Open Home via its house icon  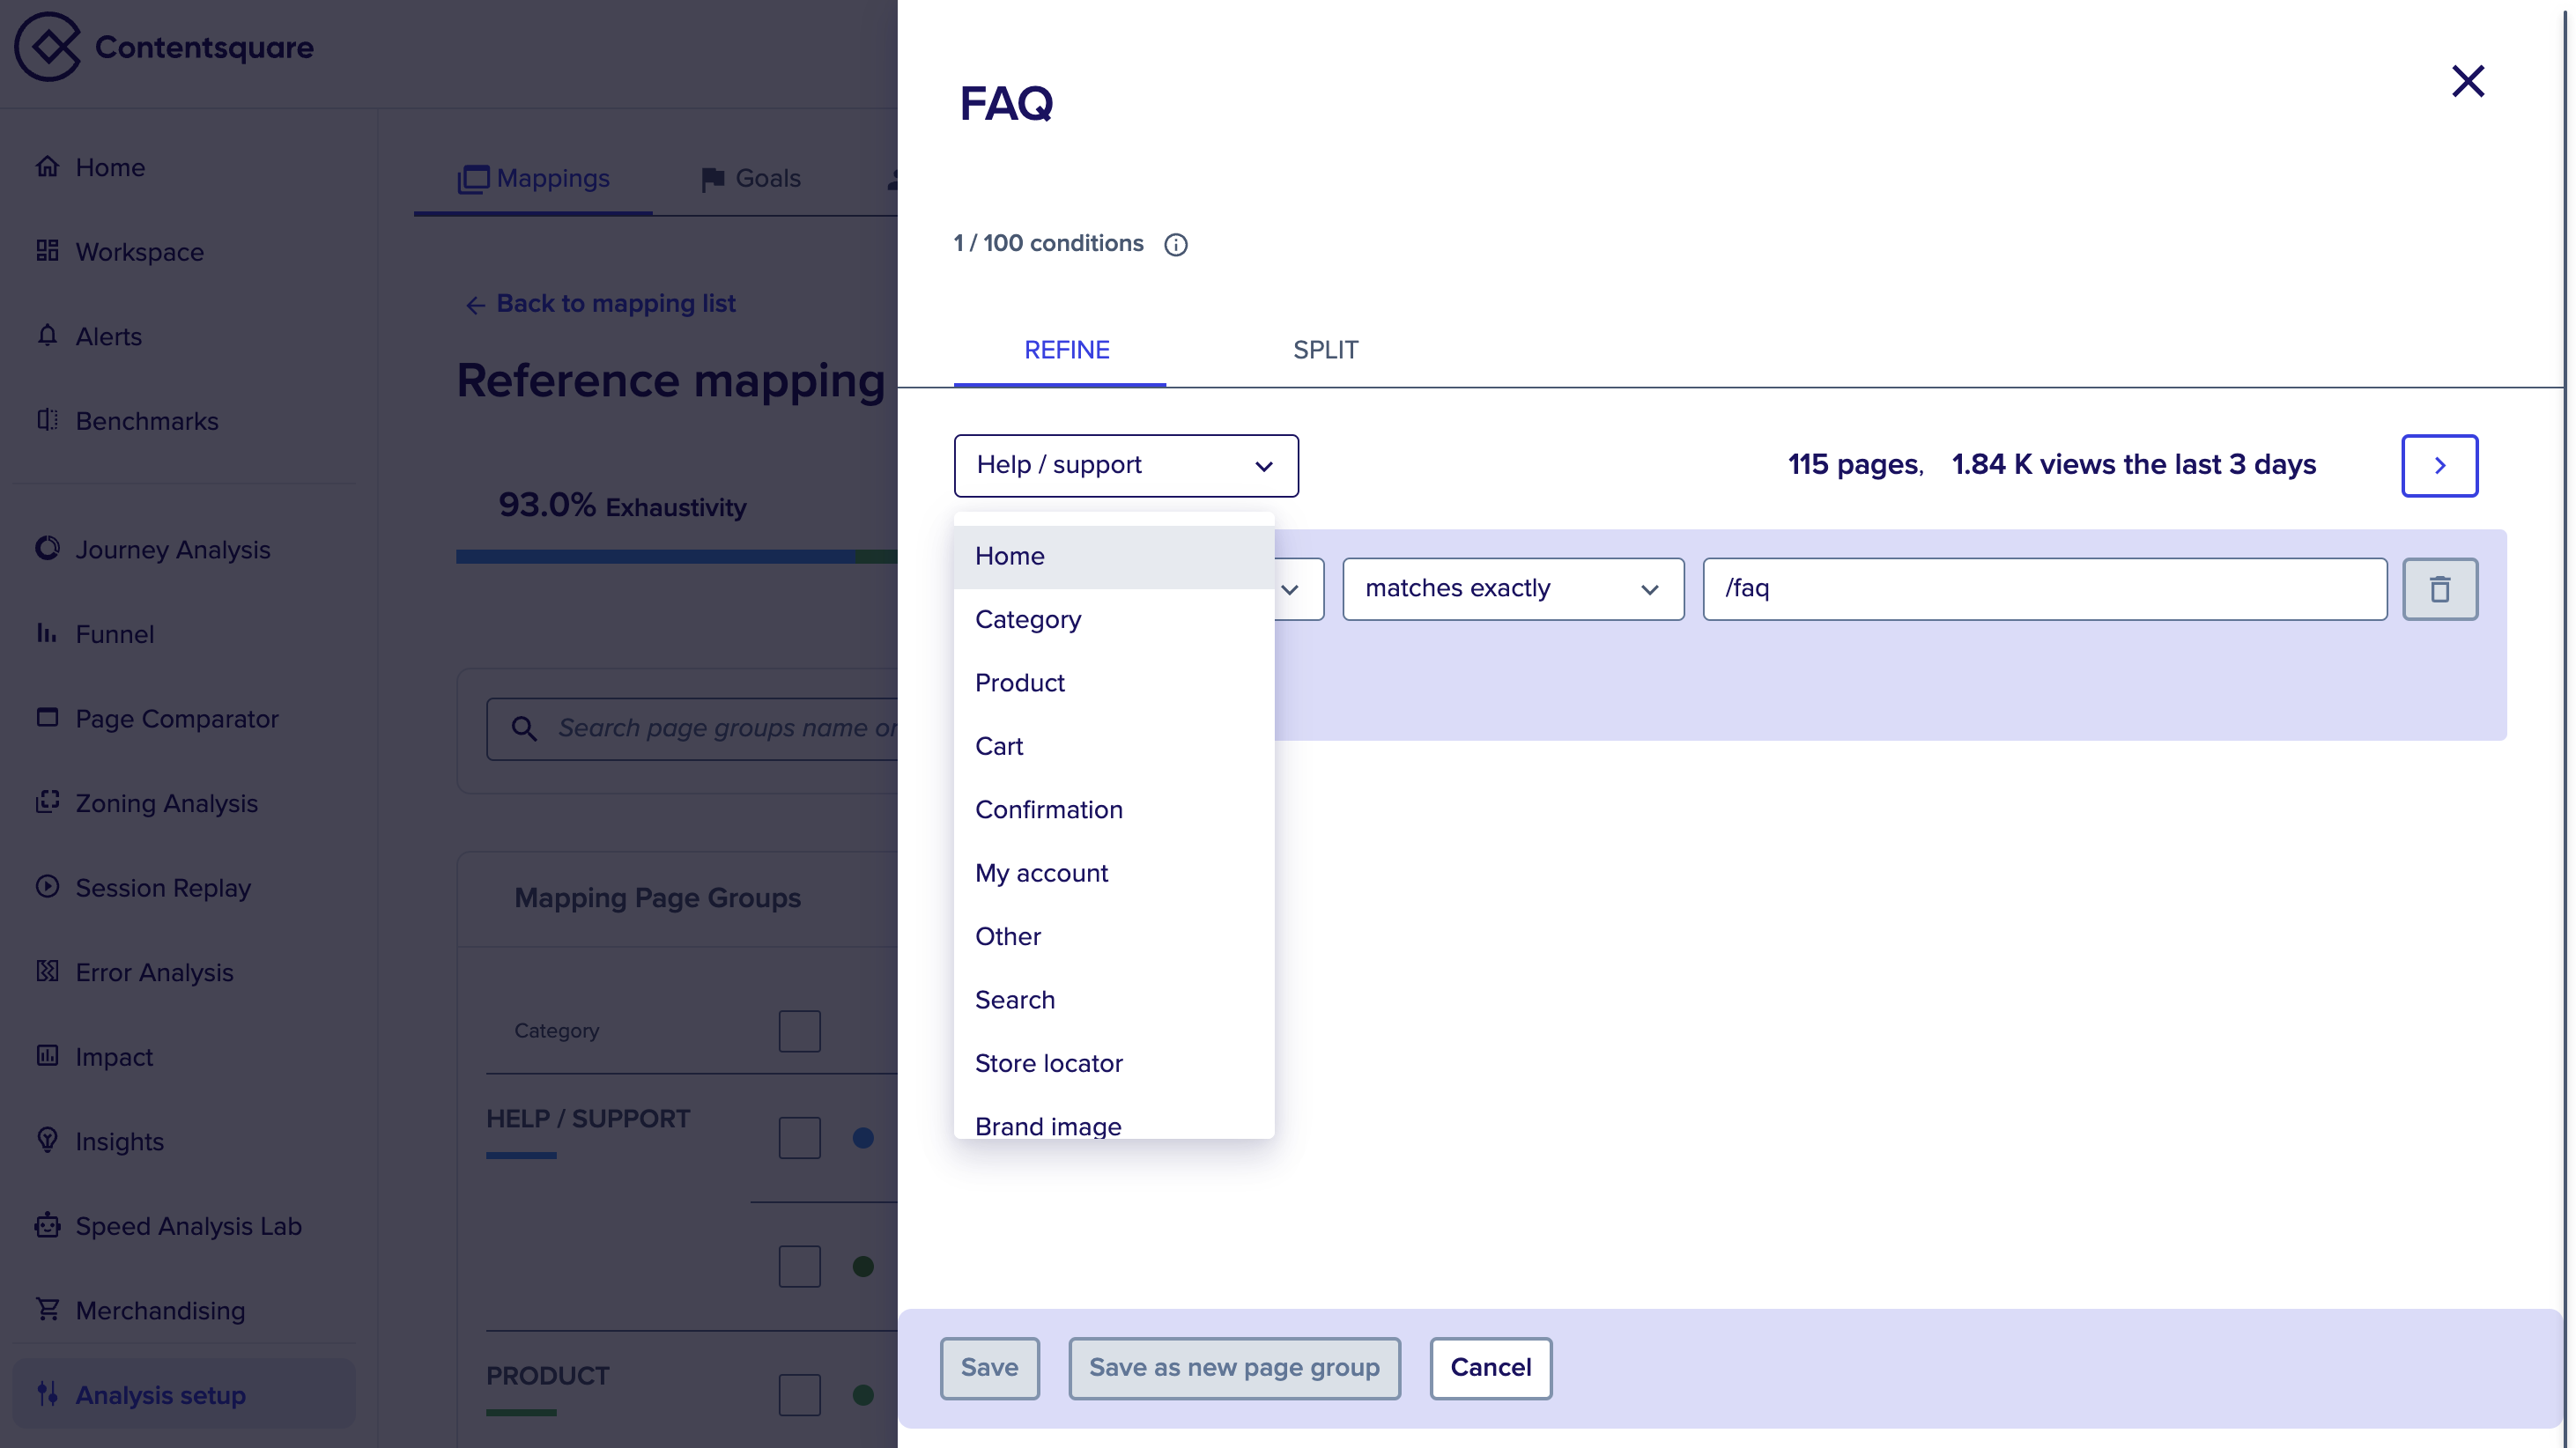click(47, 166)
